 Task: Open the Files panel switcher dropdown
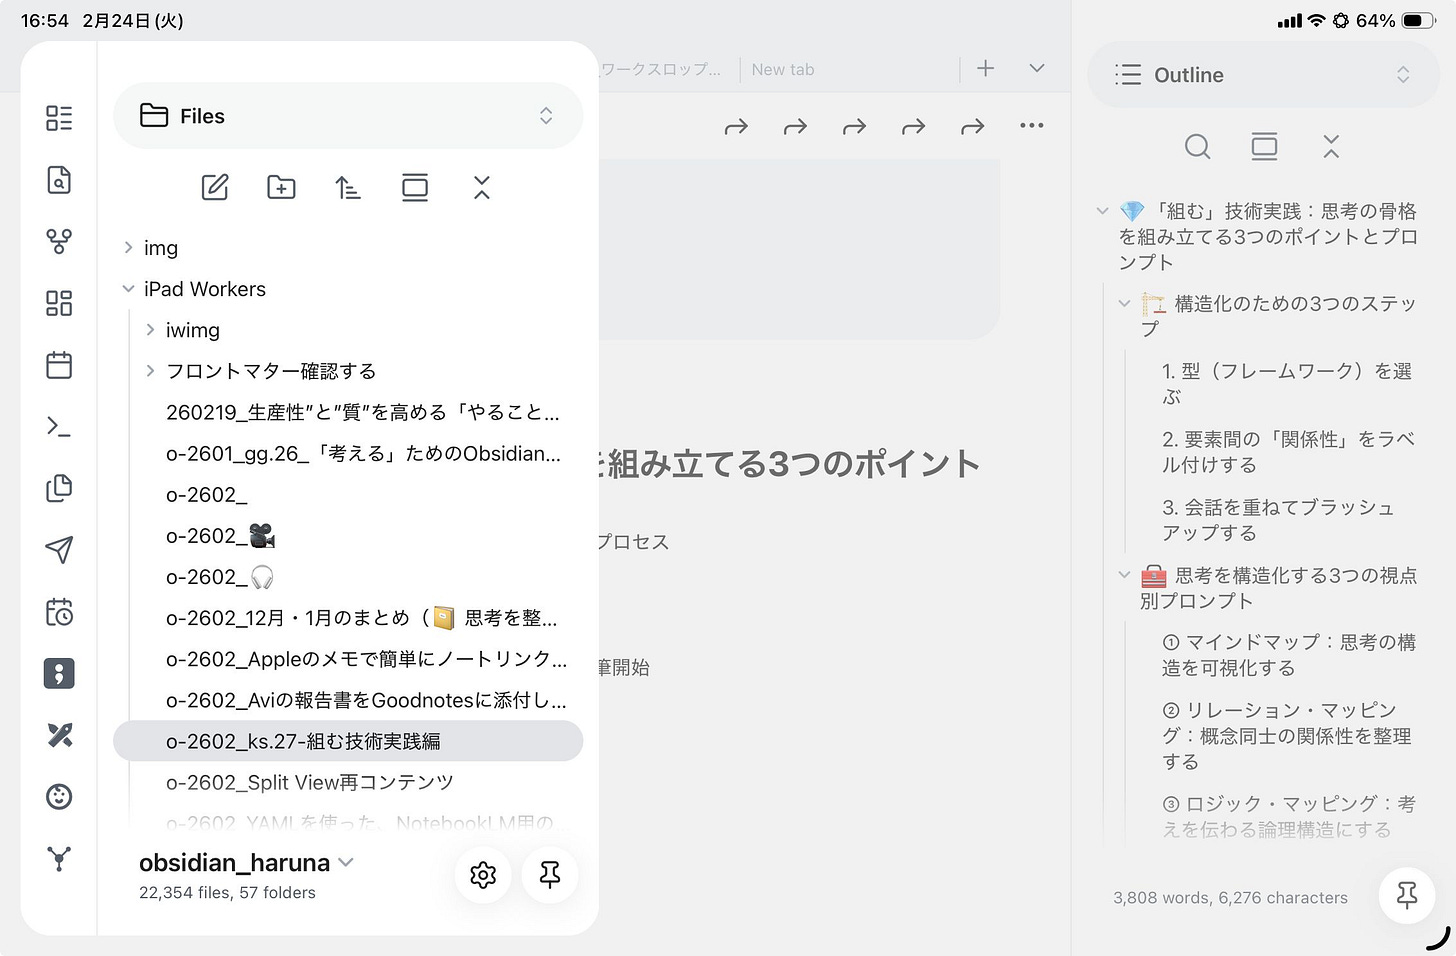point(348,116)
